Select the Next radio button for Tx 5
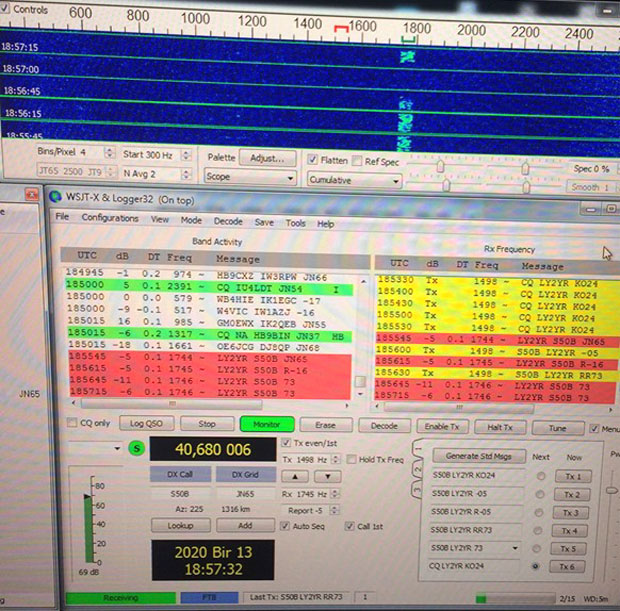Viewport: 620px width, 611px height. click(536, 549)
